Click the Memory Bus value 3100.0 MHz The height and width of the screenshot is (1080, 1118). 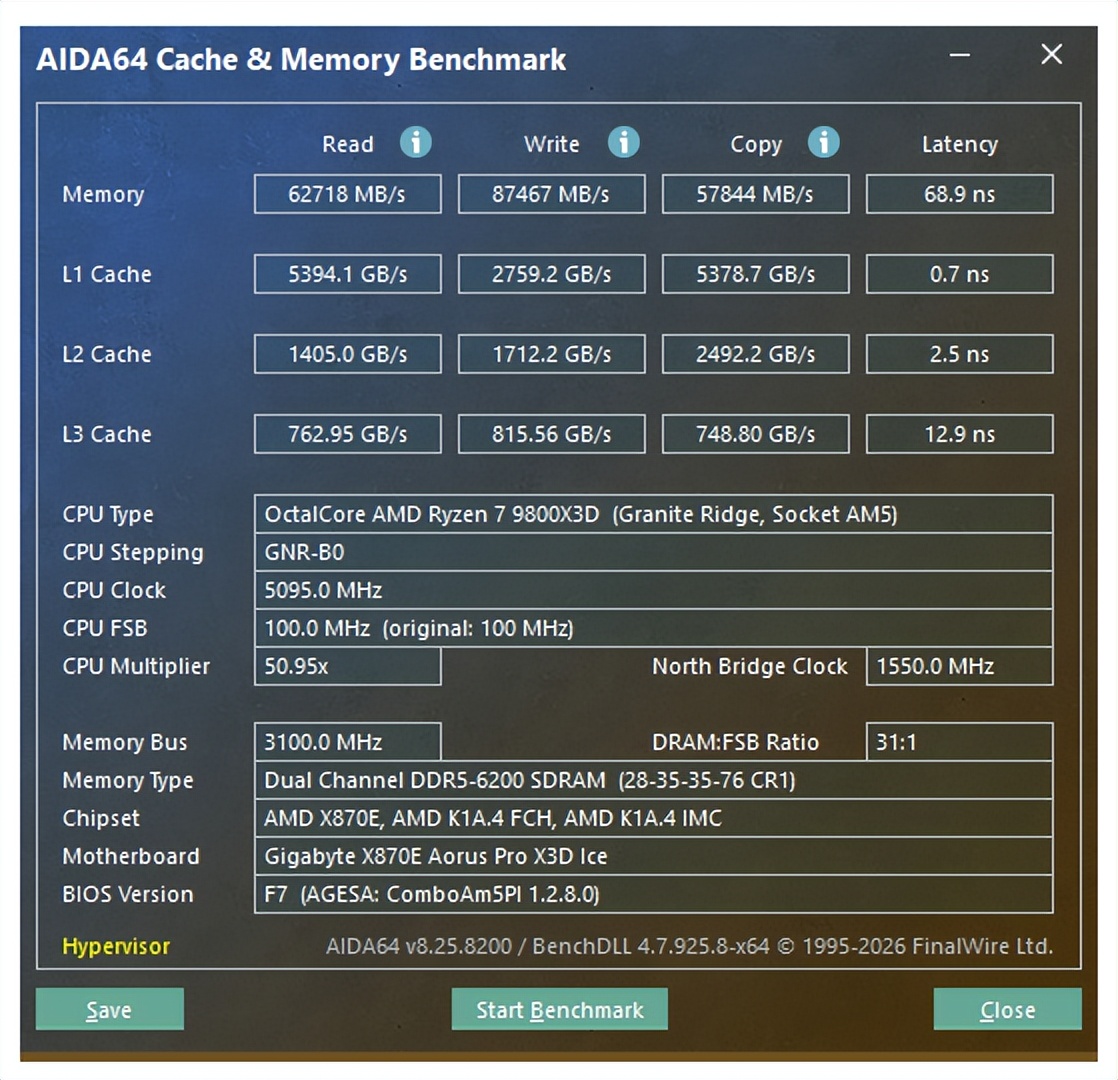pos(347,742)
